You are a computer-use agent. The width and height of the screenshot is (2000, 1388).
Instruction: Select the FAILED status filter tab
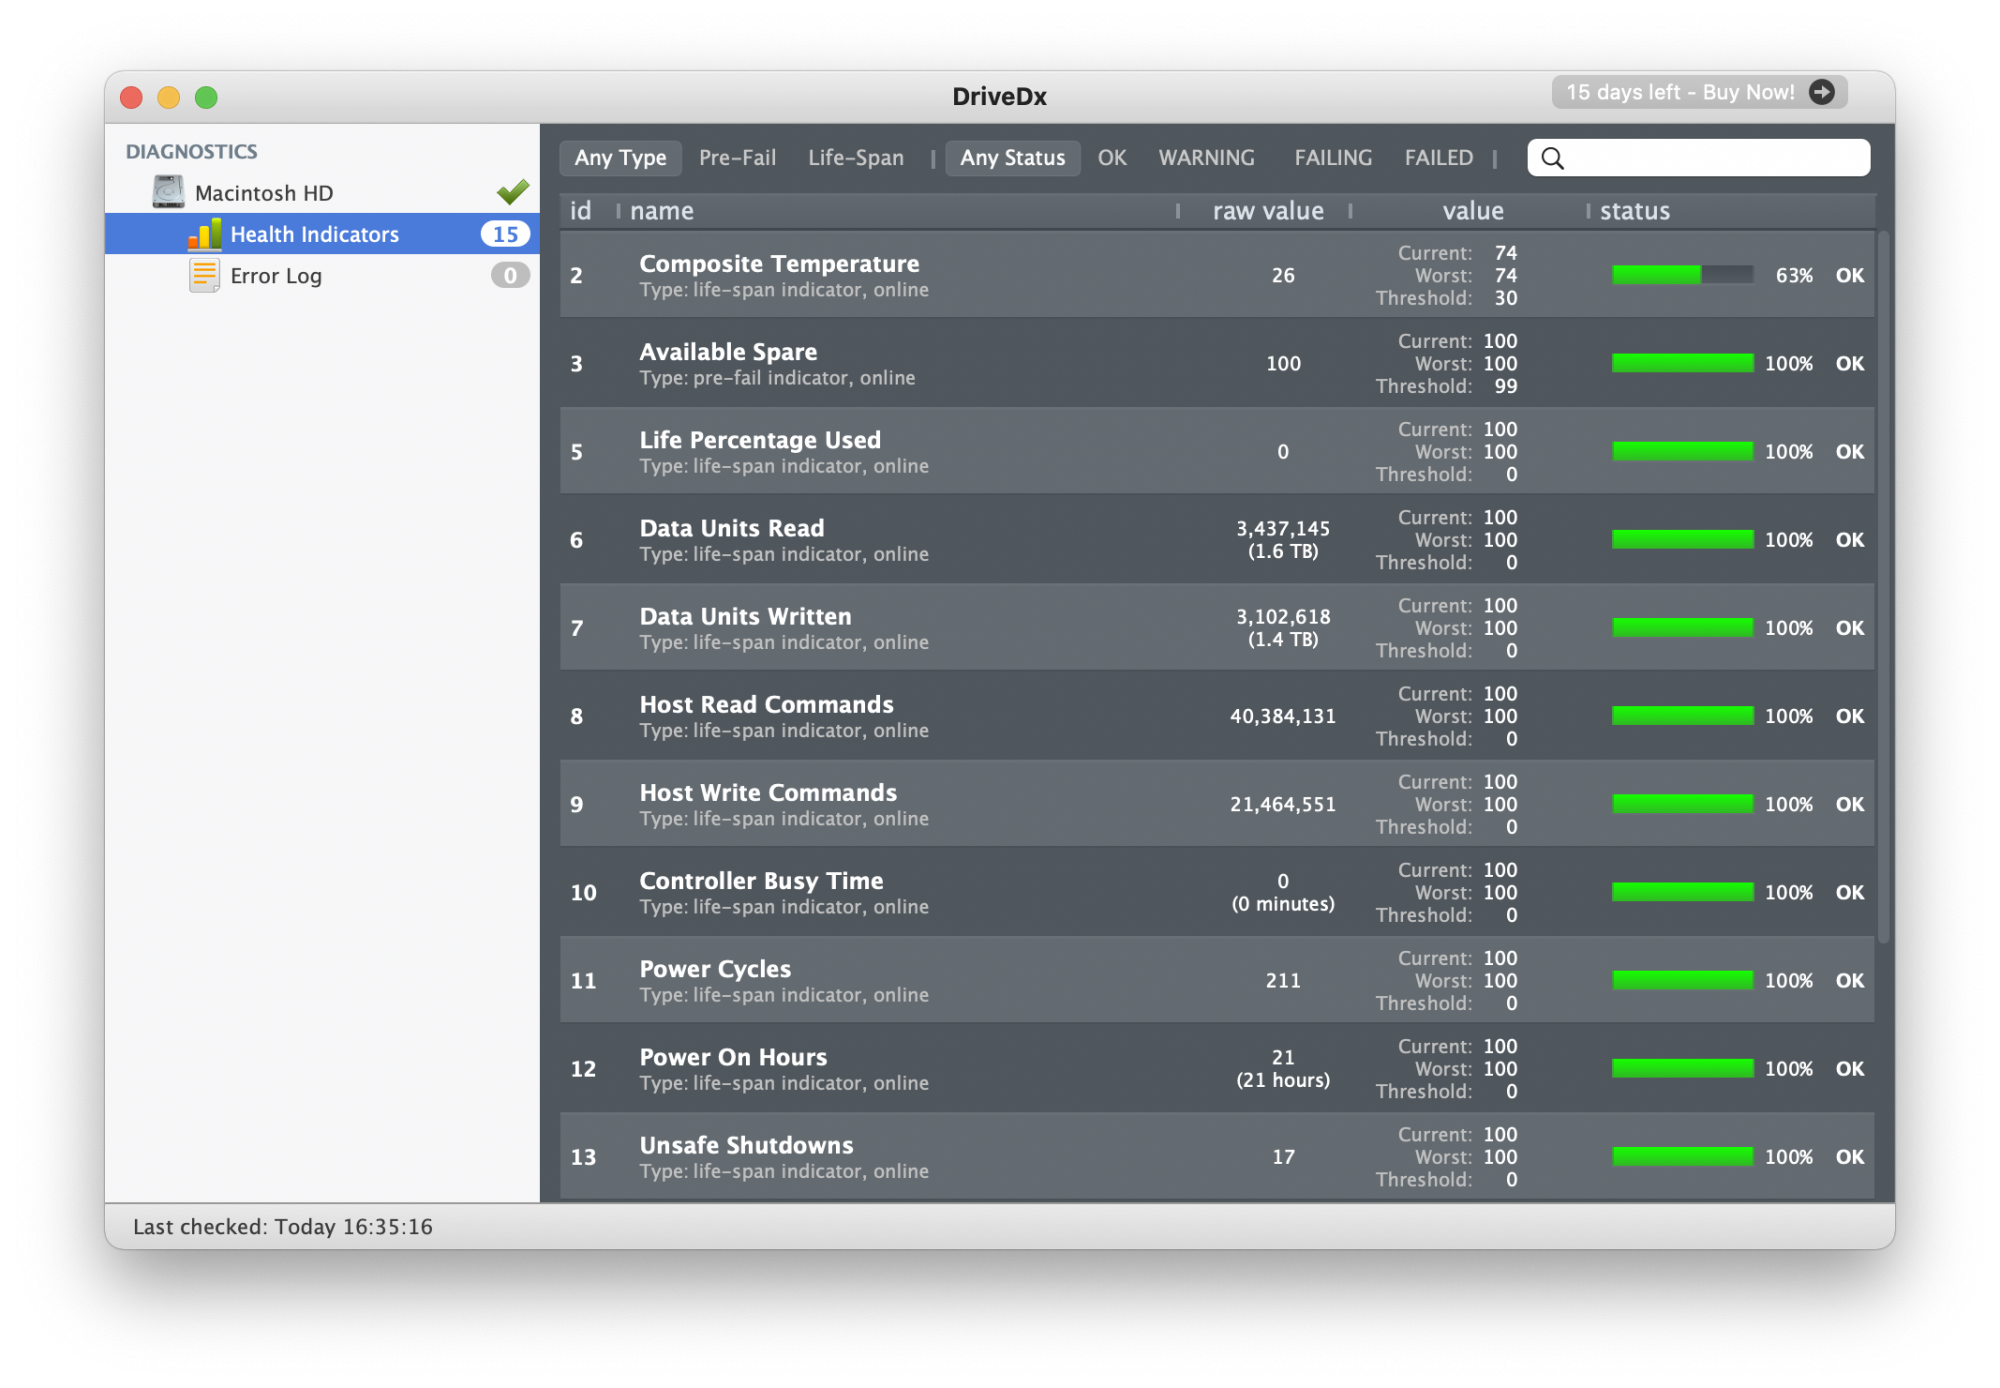pos(1438,158)
